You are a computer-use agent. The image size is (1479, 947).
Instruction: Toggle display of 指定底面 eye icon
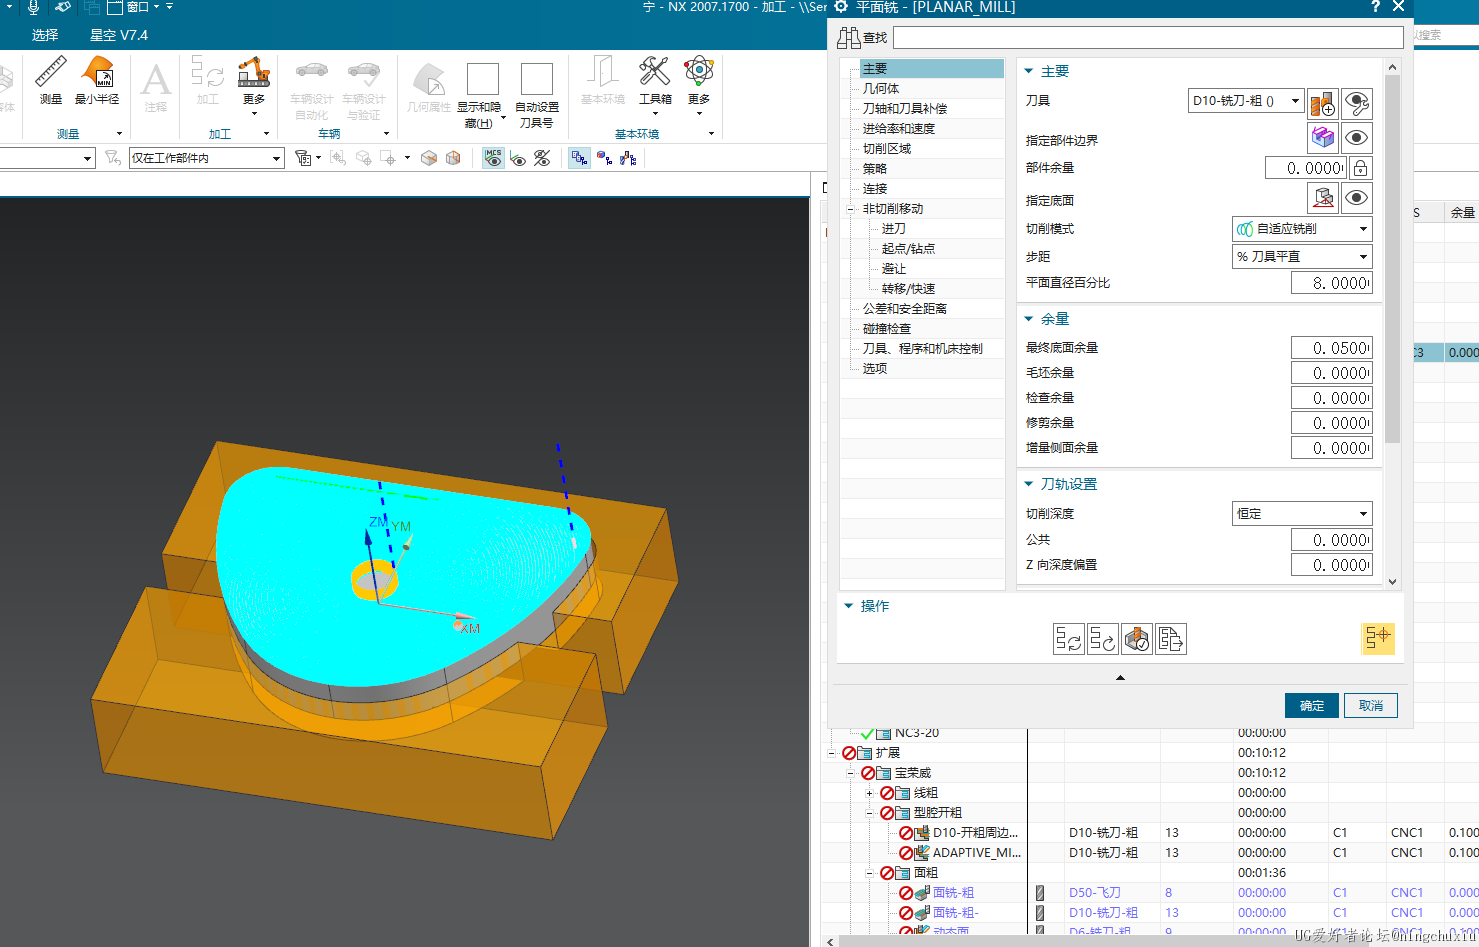click(x=1356, y=198)
